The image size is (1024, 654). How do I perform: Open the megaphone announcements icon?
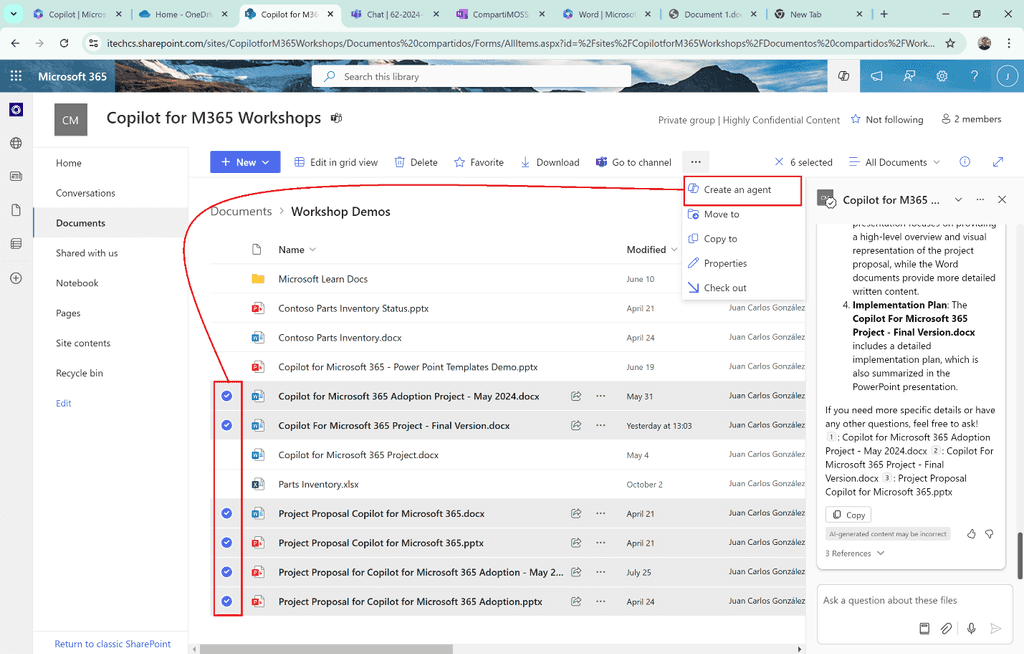[876, 76]
